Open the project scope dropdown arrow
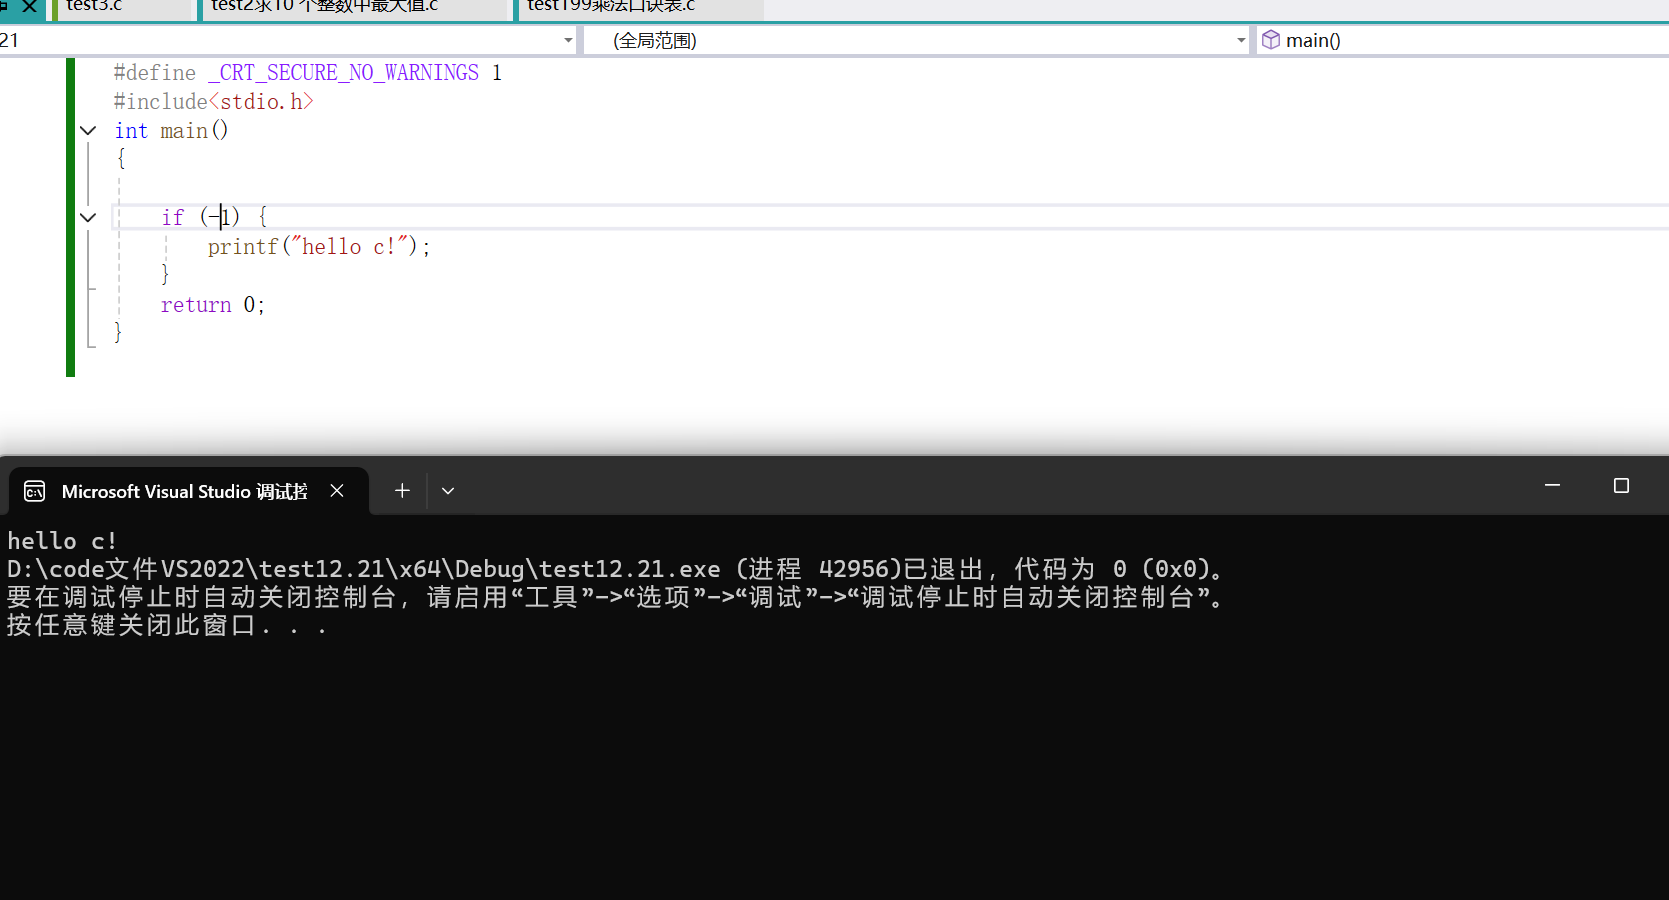 pos(568,40)
